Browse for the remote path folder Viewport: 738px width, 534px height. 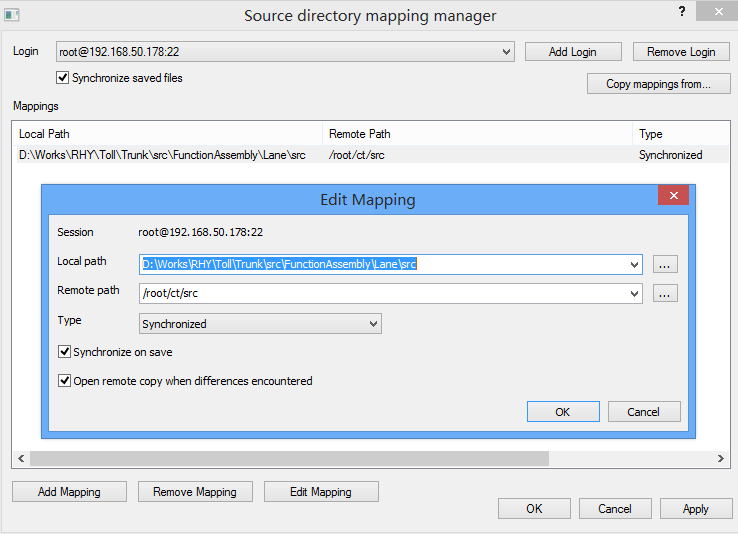pos(665,294)
